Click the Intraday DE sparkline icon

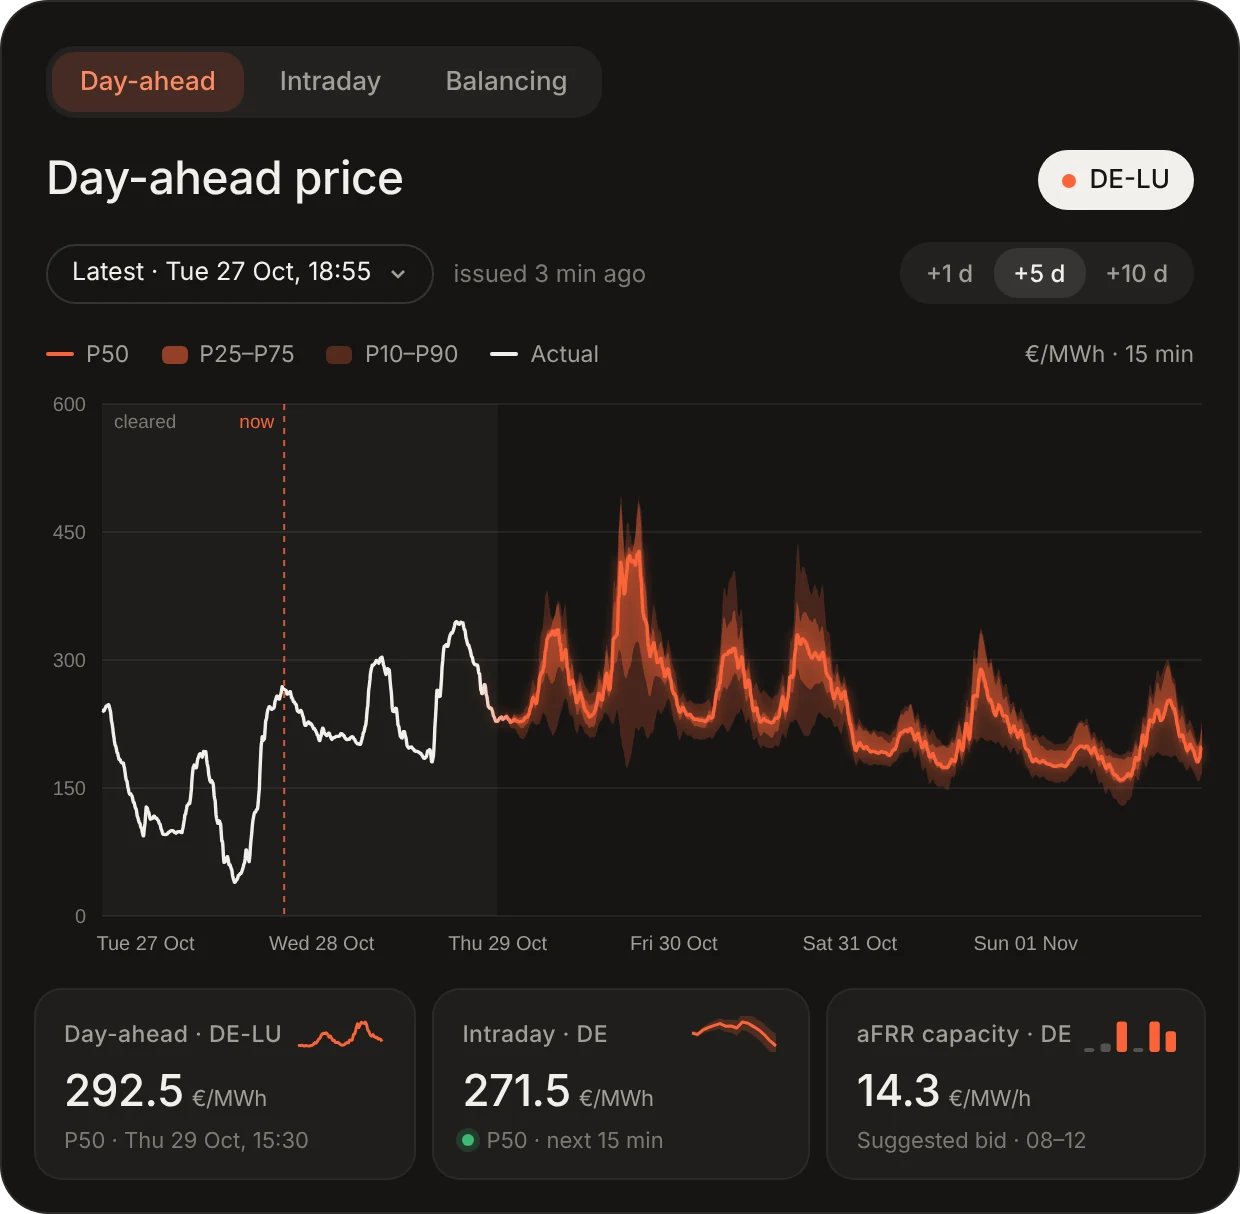(x=735, y=1034)
